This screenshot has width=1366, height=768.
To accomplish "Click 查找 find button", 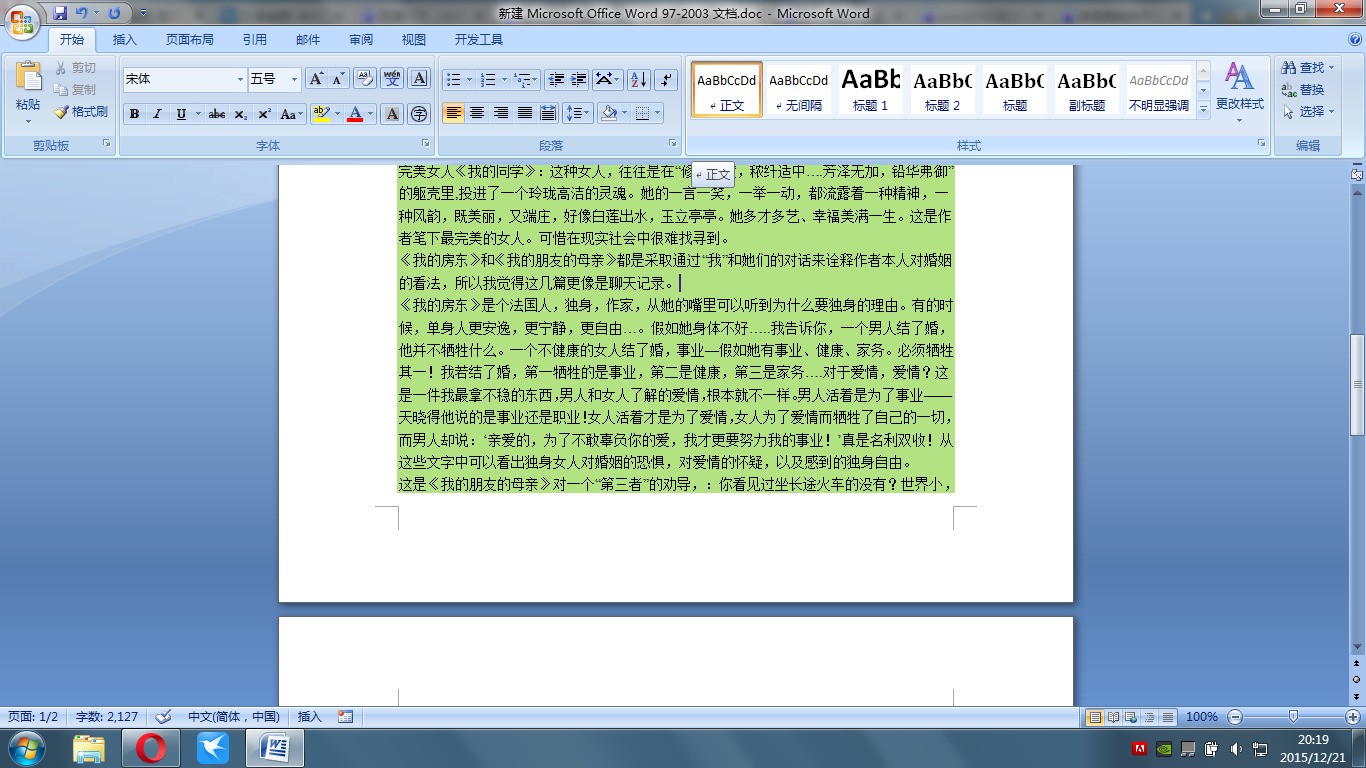I will [x=1308, y=68].
